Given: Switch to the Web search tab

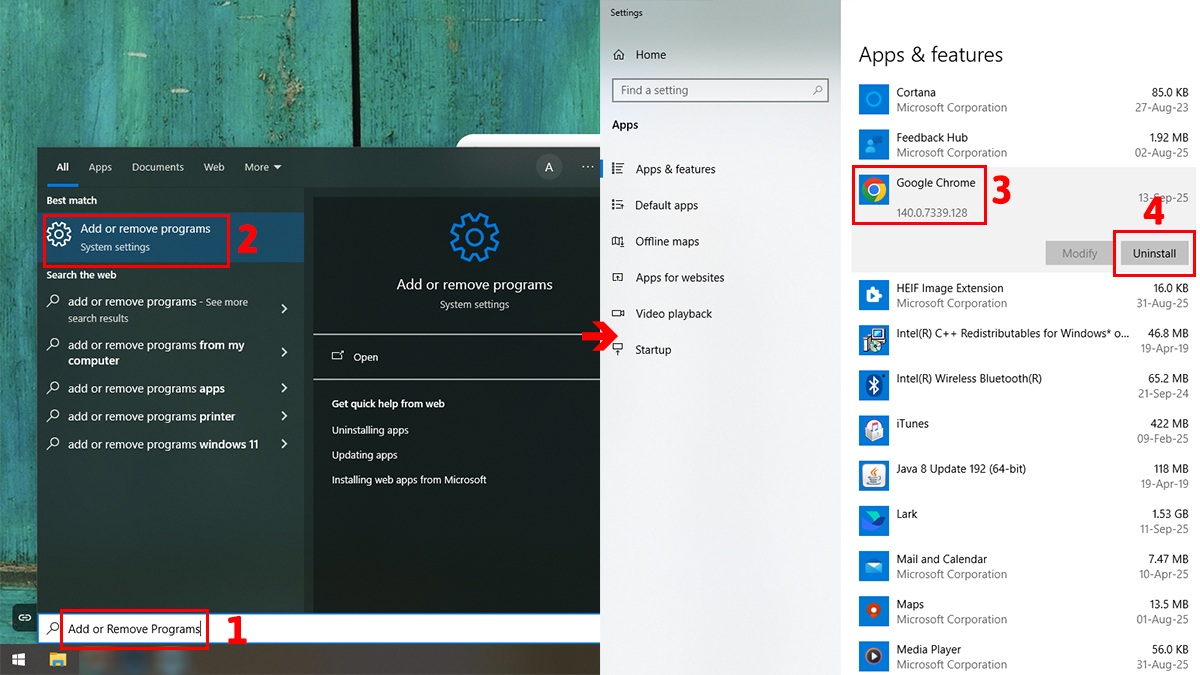Looking at the screenshot, I should point(214,167).
